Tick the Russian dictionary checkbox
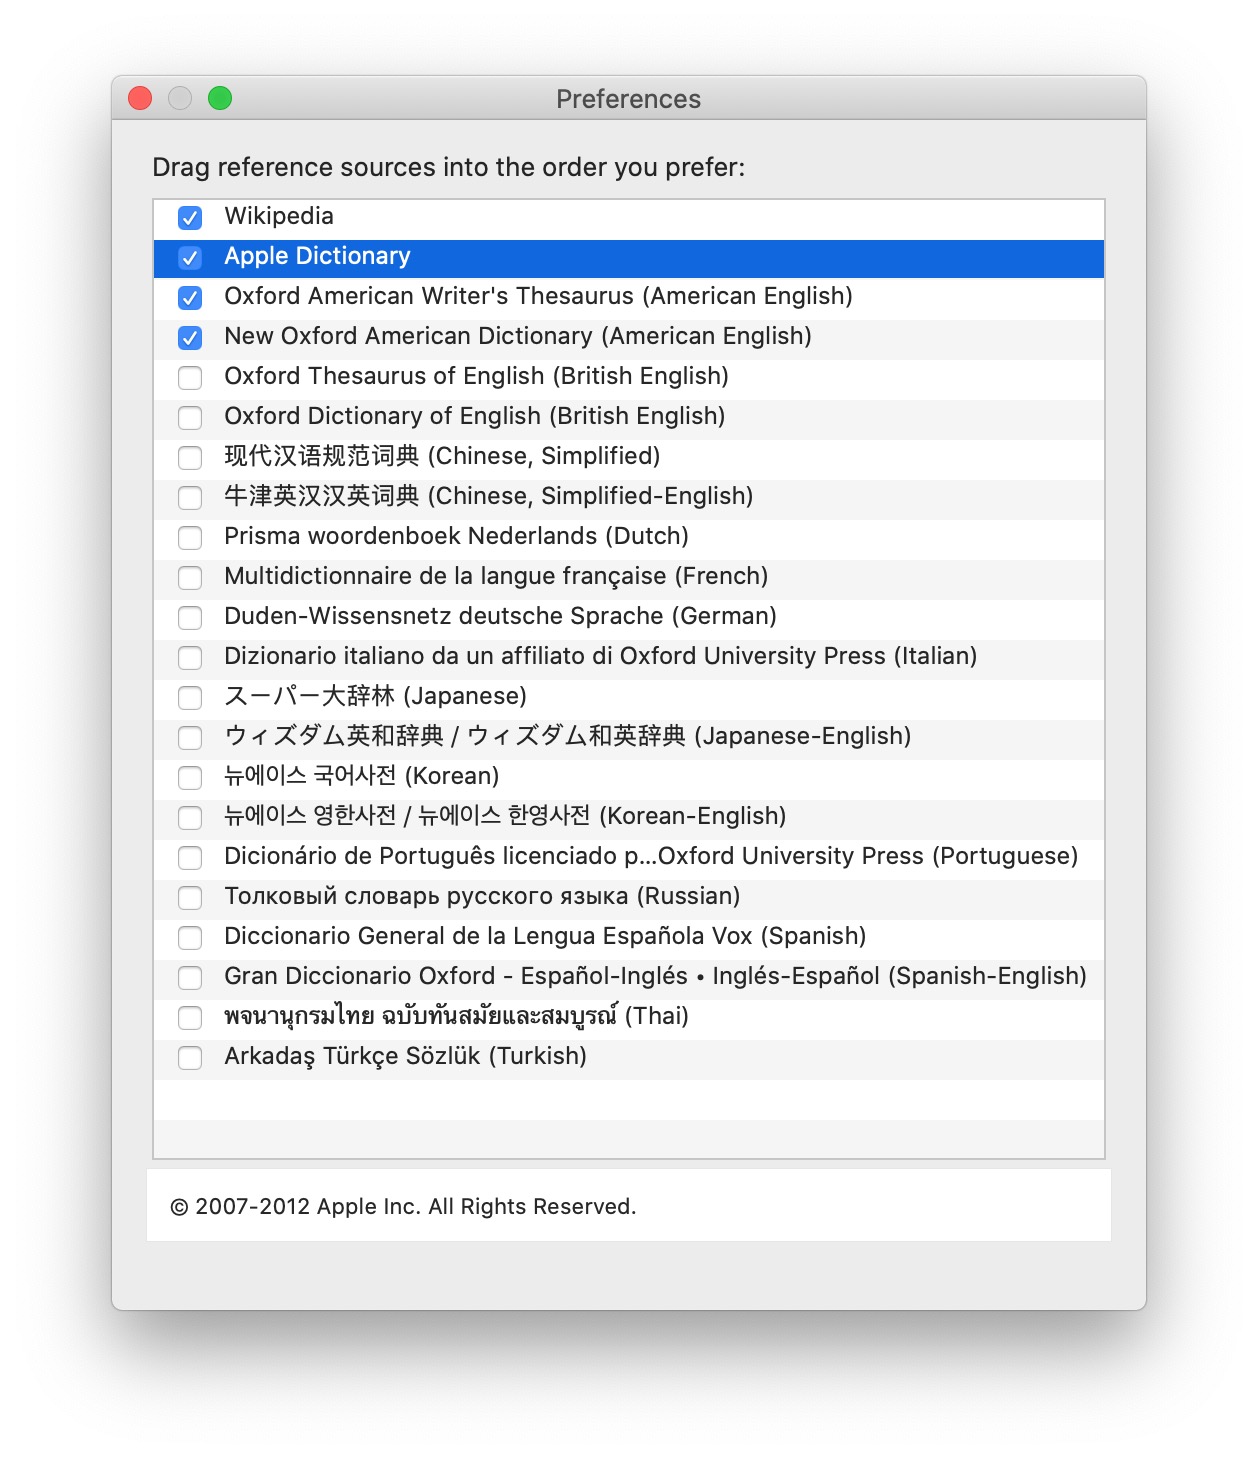Image resolution: width=1258 pixels, height=1458 pixels. [190, 897]
